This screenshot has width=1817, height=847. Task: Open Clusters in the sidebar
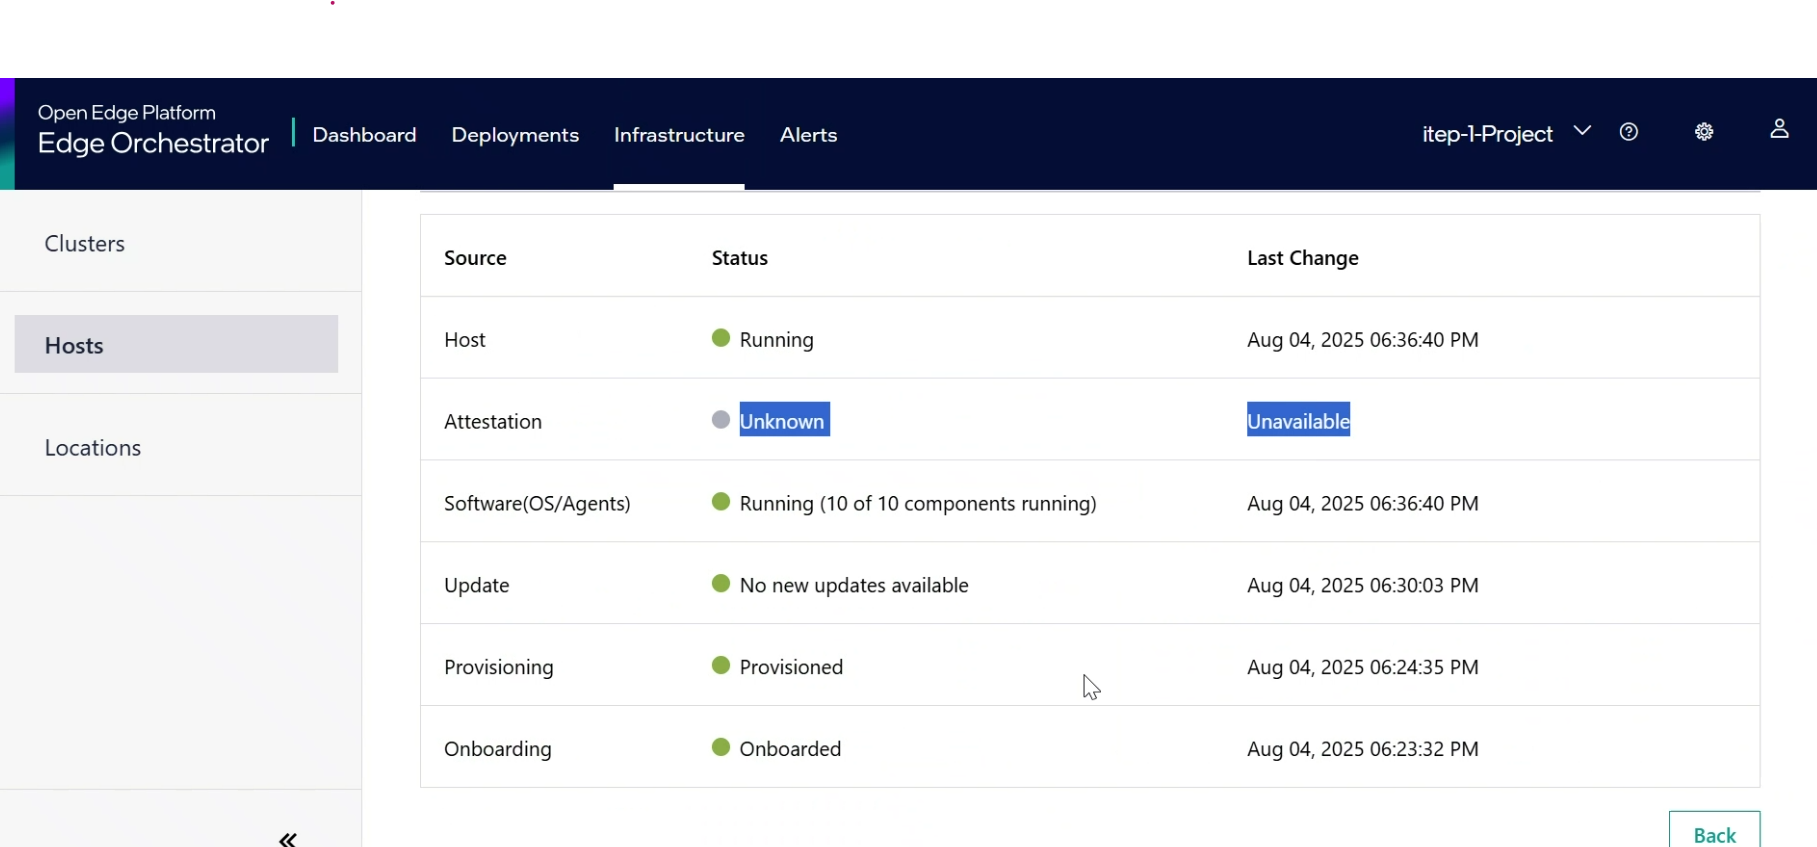(x=85, y=244)
